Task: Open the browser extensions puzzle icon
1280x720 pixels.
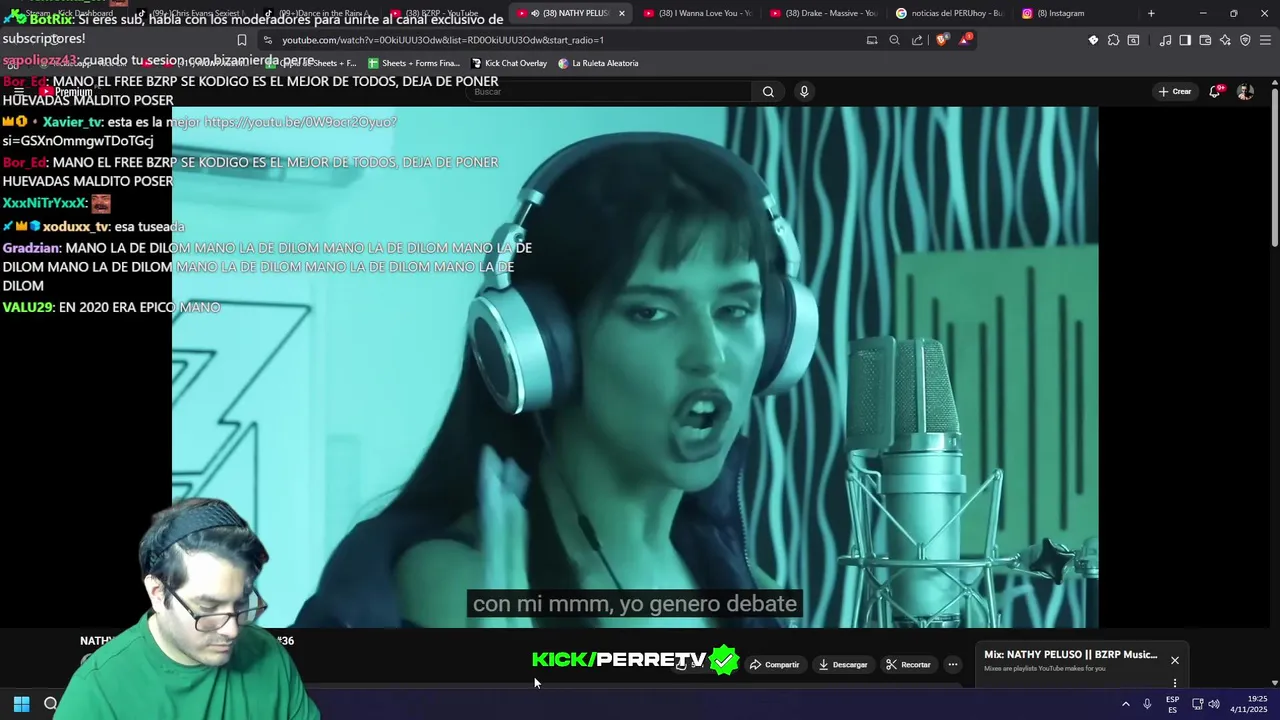Action: (x=1113, y=40)
